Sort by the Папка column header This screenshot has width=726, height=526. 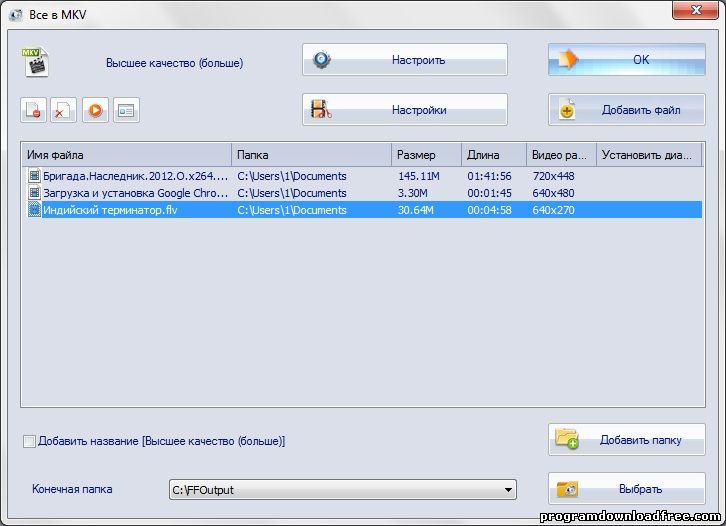(x=311, y=155)
